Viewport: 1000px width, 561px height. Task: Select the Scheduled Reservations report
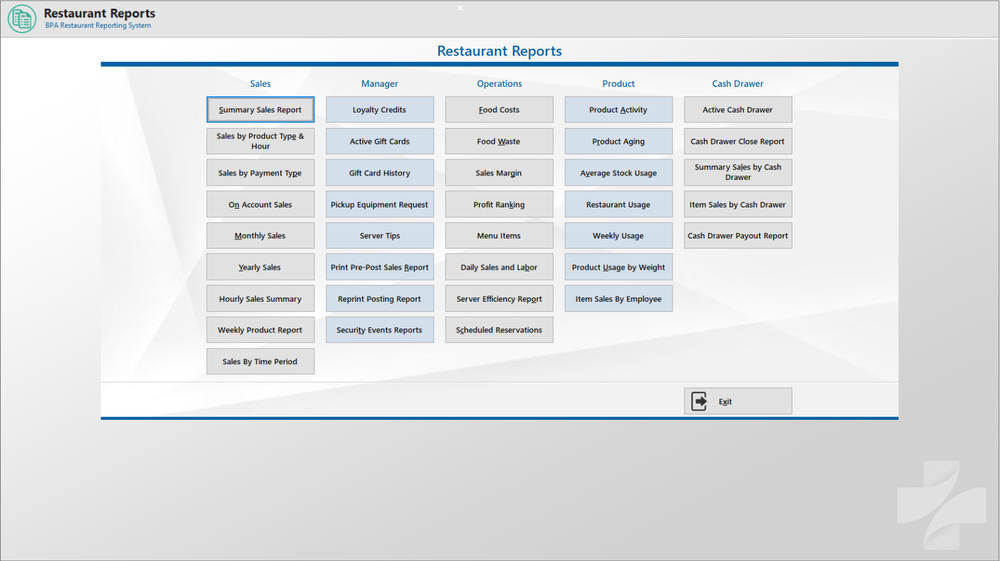coord(499,330)
